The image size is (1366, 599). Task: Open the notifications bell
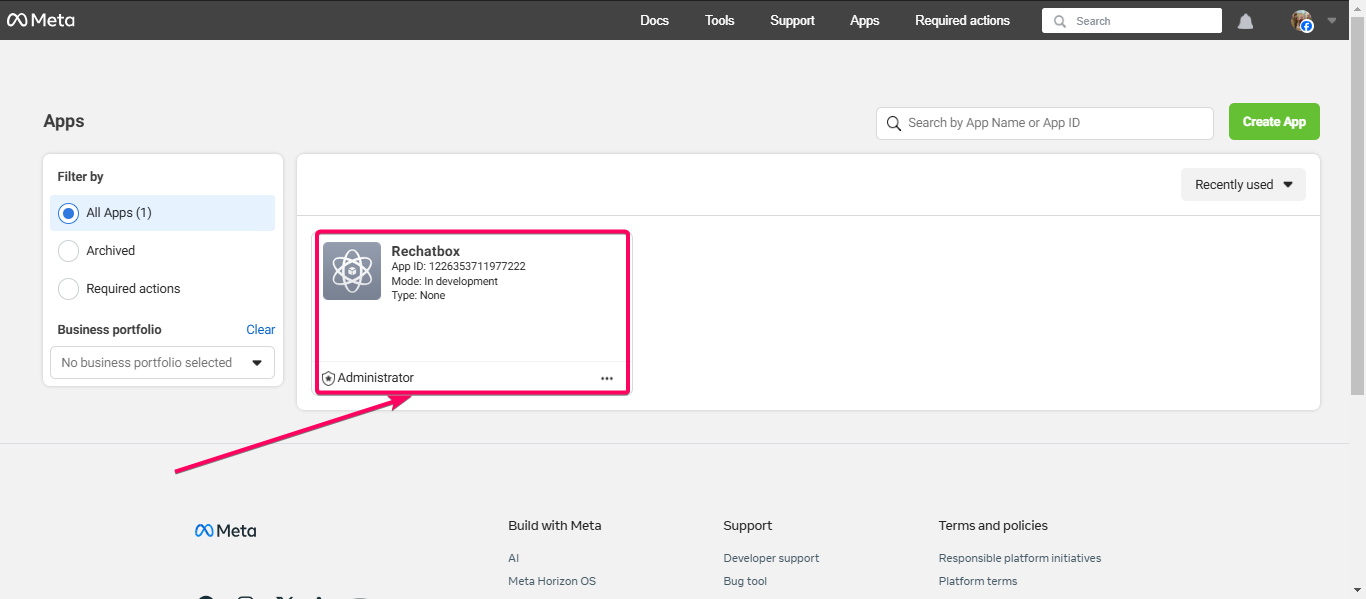(x=1245, y=21)
